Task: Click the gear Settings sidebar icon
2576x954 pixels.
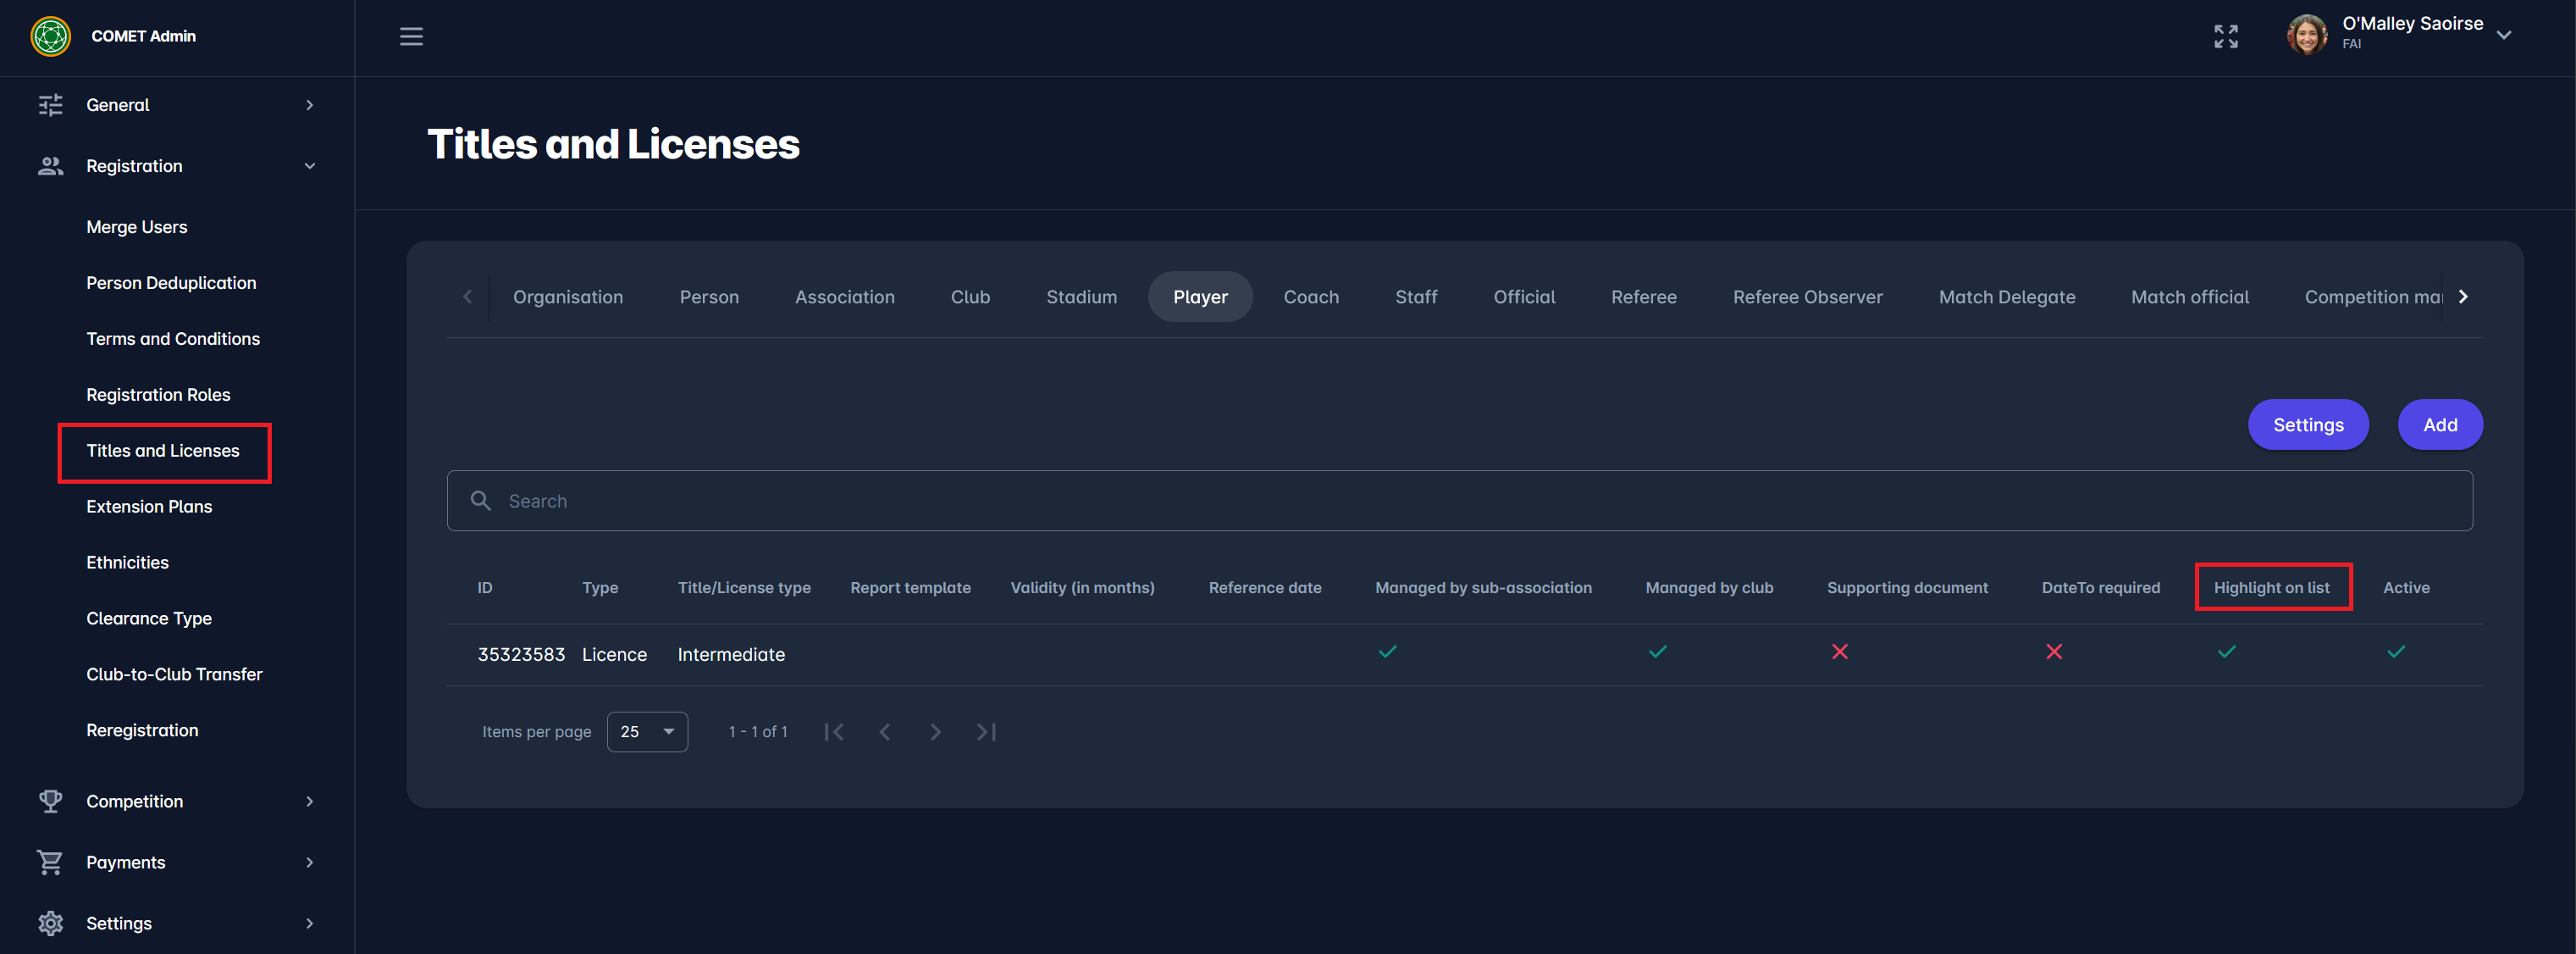Action: (x=50, y=923)
